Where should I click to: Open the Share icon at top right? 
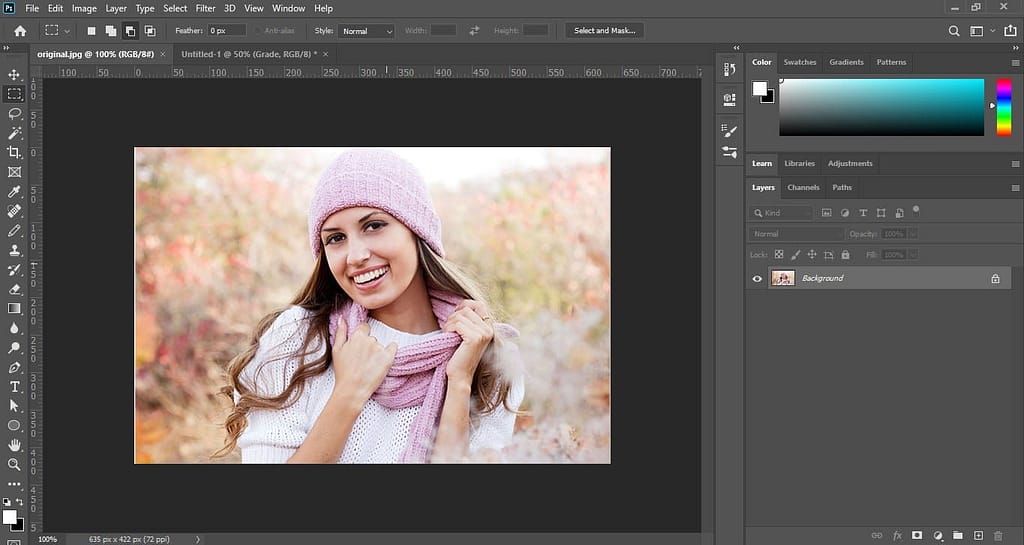pos(1010,31)
